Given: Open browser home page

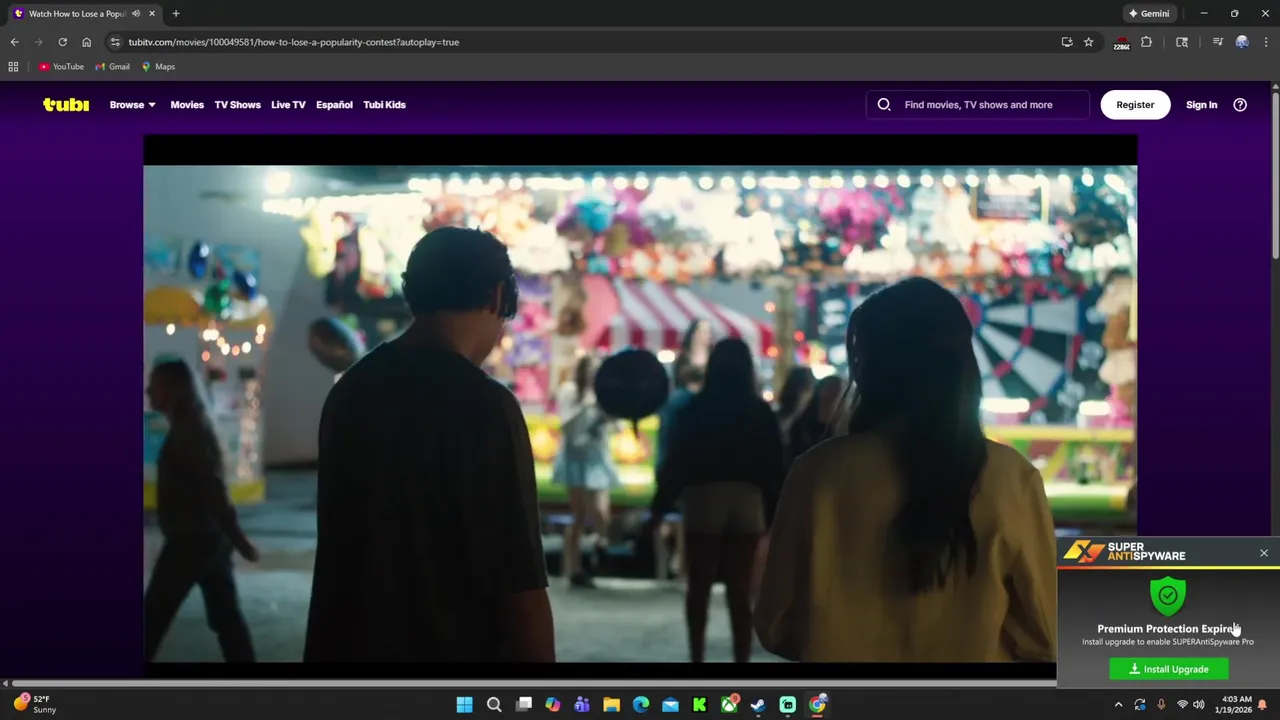Looking at the screenshot, I should click(x=86, y=42).
